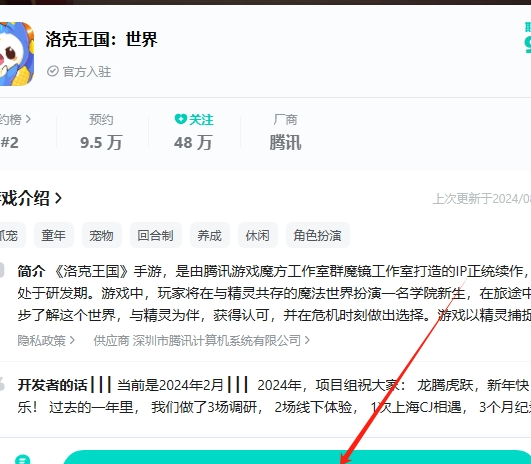This screenshot has width=531, height=464.
Task: Click the 预约 9.5 万 stat
Action: pyautogui.click(x=101, y=132)
